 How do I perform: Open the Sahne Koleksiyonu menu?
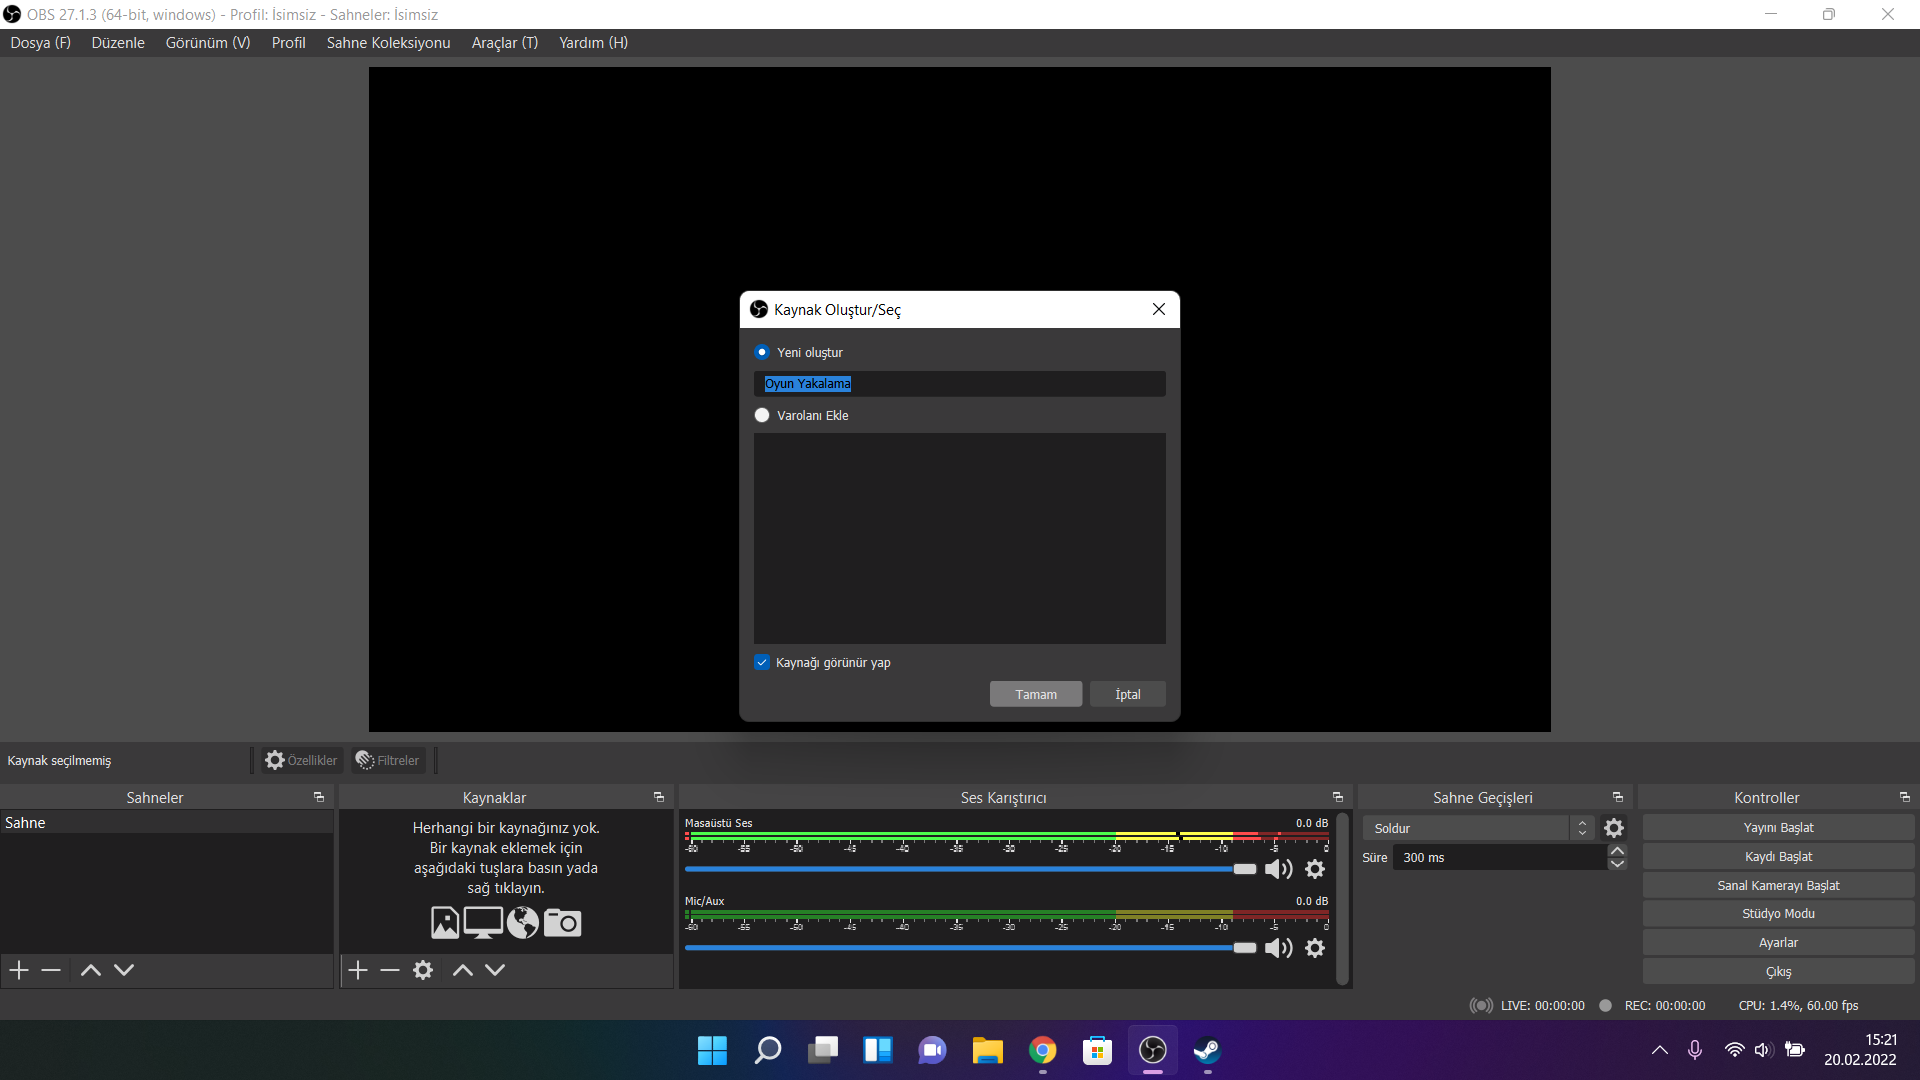pyautogui.click(x=388, y=42)
